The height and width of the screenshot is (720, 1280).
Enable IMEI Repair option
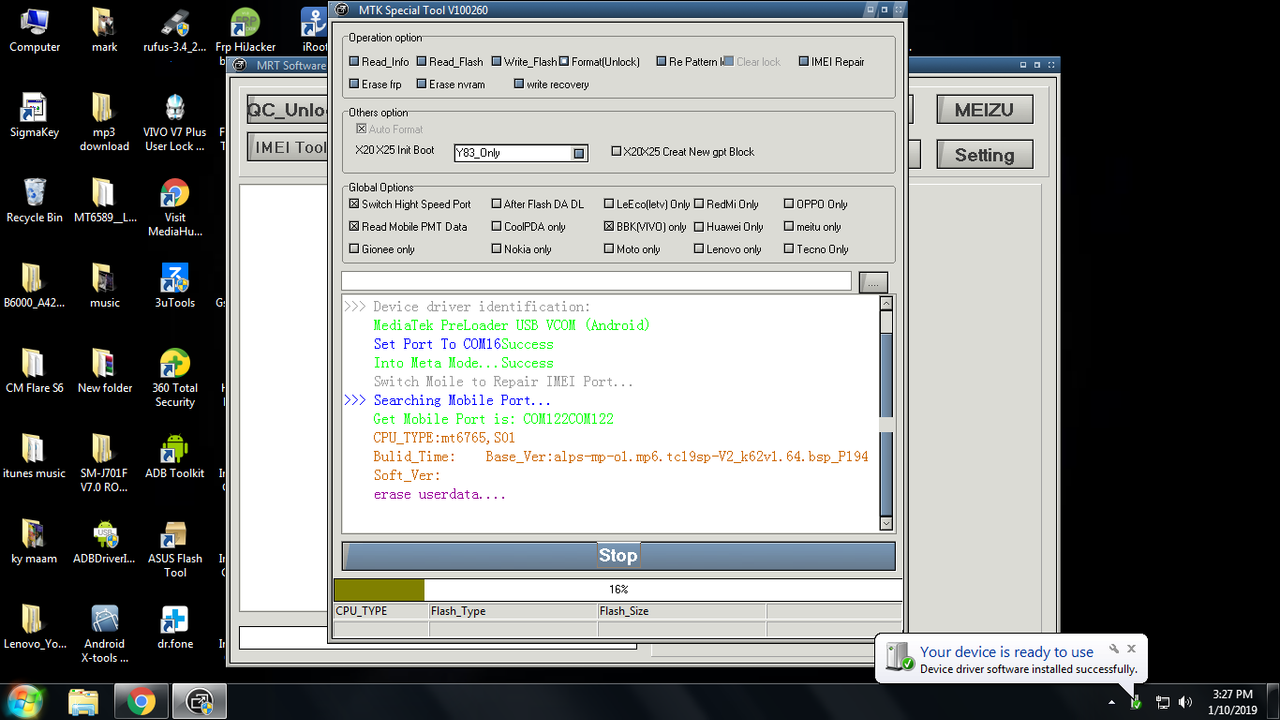click(831, 61)
